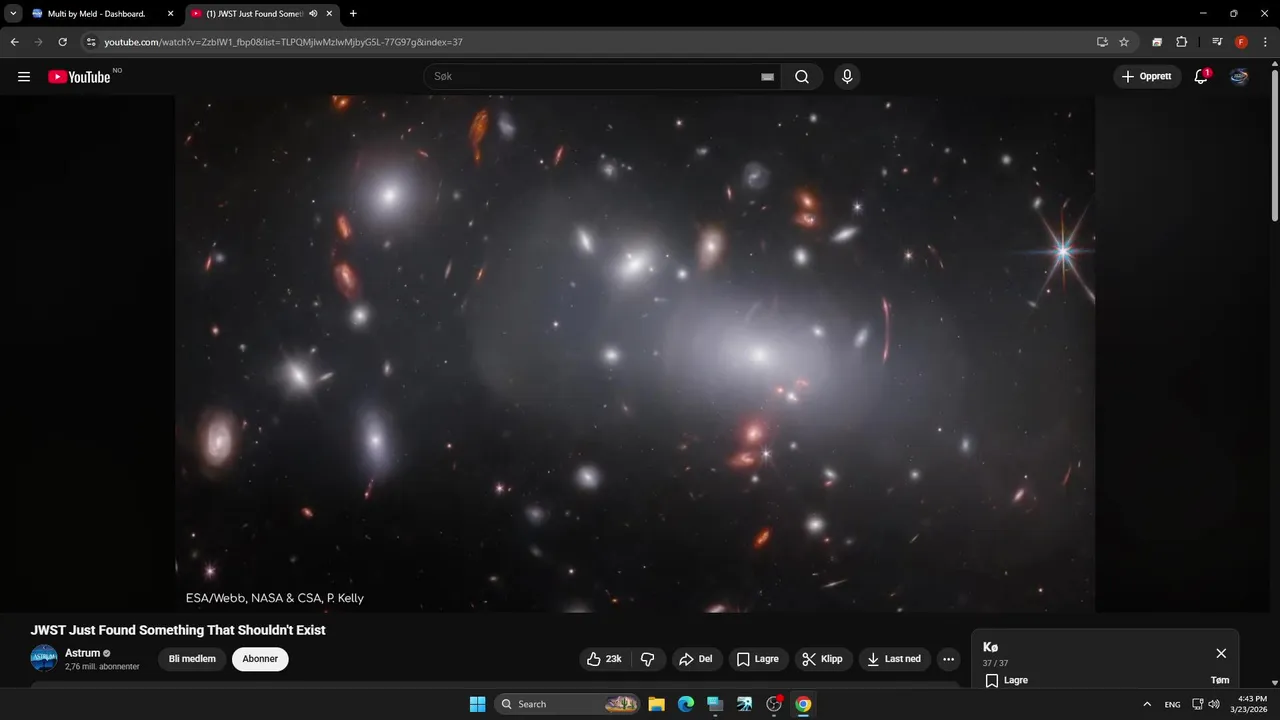Launch Microsoft Edge from taskbar
The image size is (1280, 720).
coord(685,704)
